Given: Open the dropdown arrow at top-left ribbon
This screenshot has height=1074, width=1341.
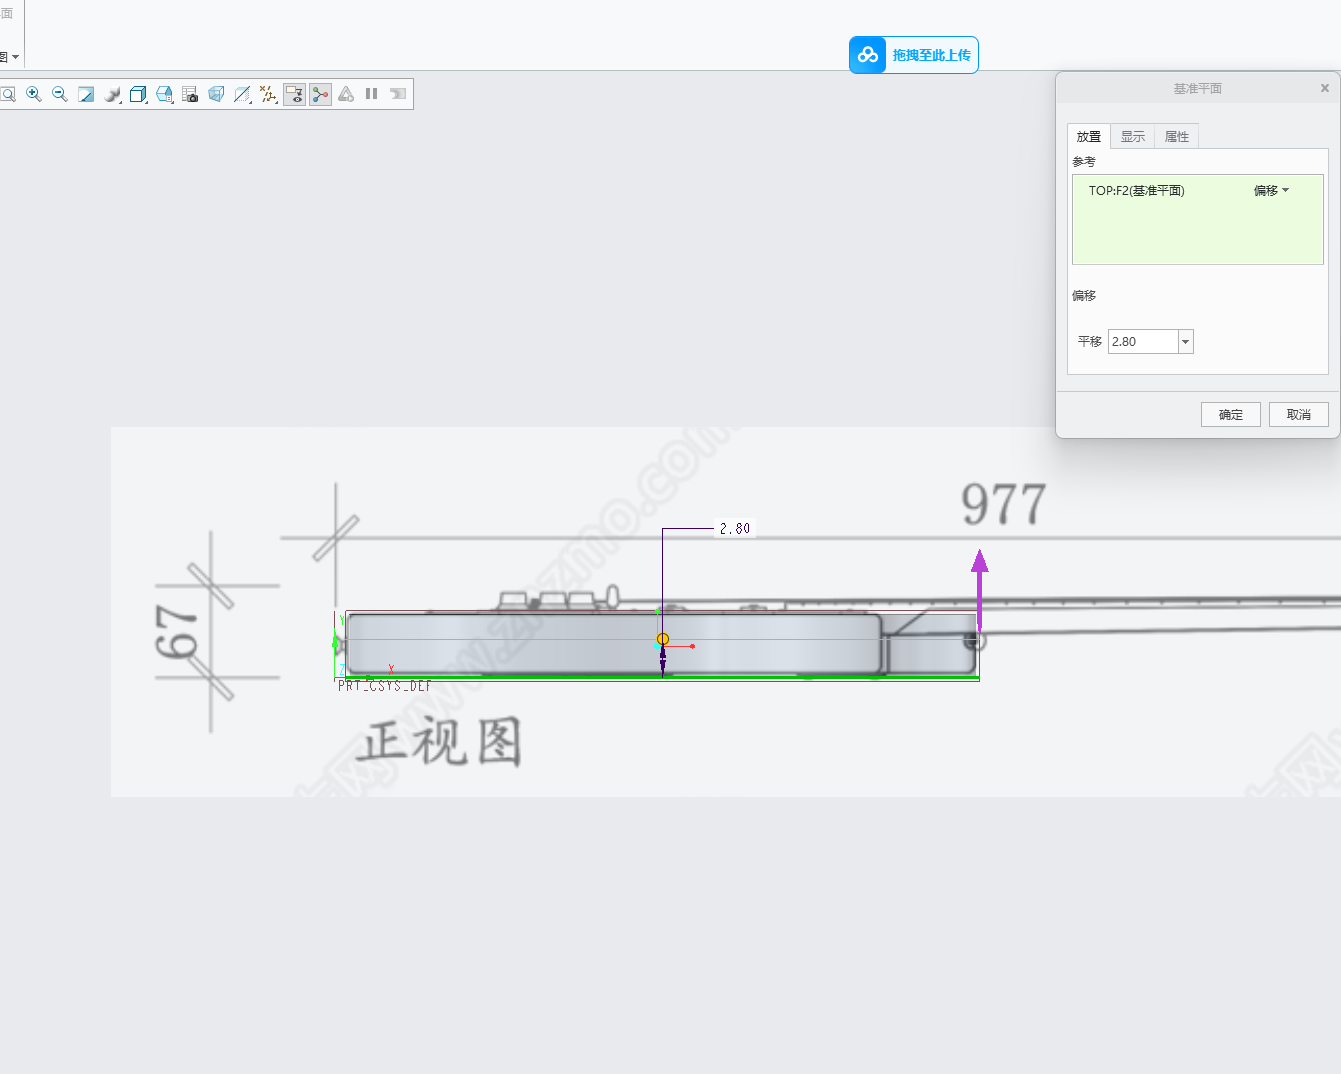Looking at the screenshot, I should [15, 57].
